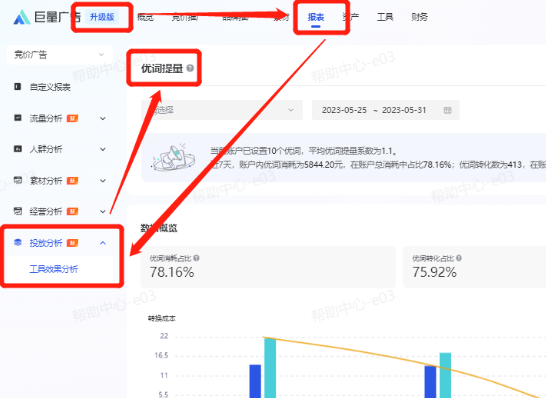Expand 素材分析 chevron
The image size is (546, 398).
[103, 180]
